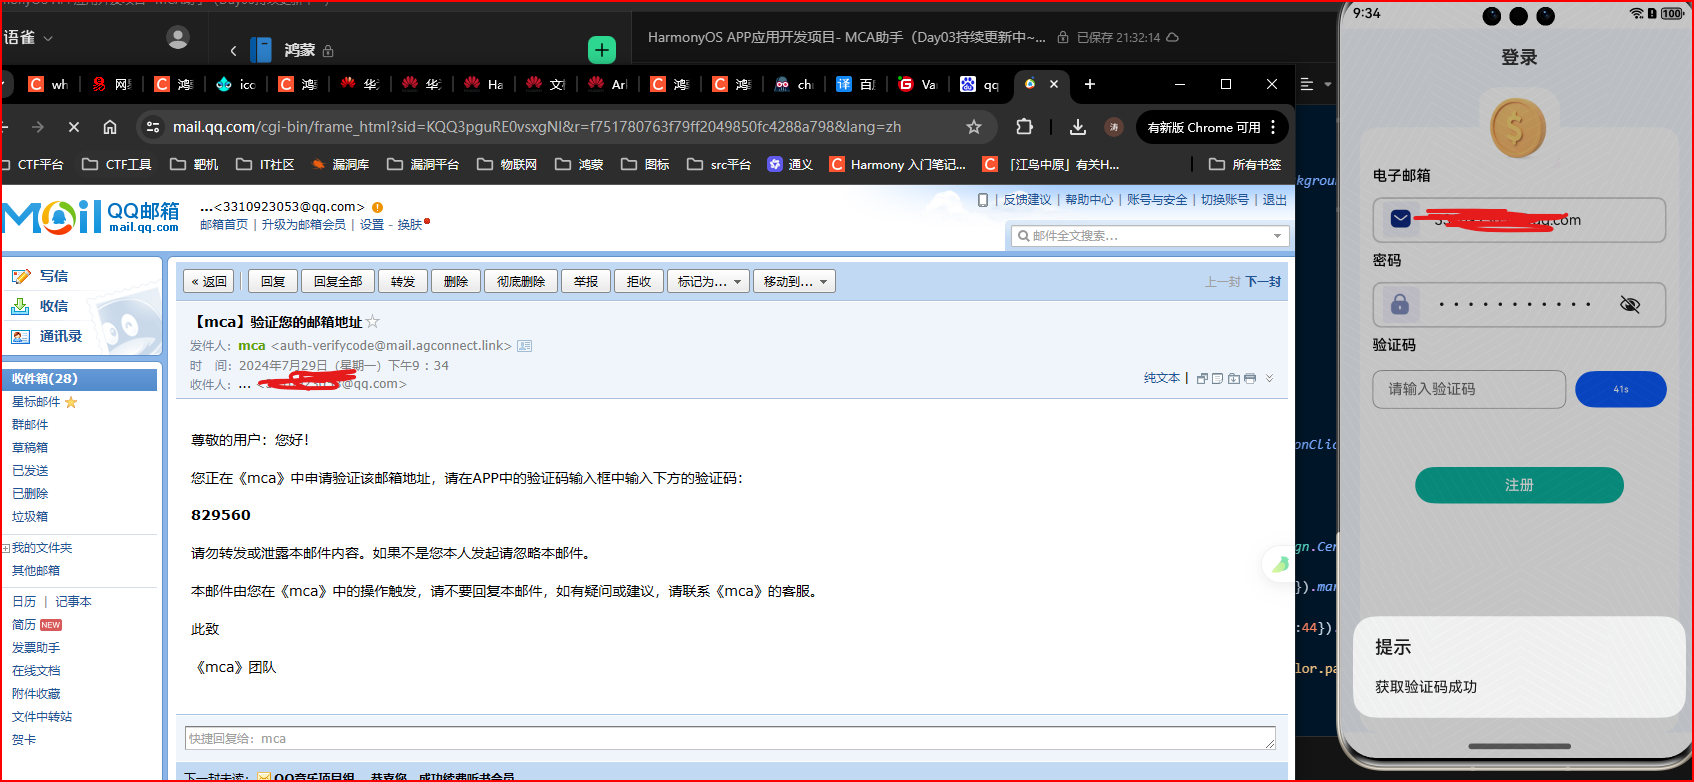Open the Chrome extensions puzzle icon
The width and height of the screenshot is (1694, 782).
[1024, 127]
